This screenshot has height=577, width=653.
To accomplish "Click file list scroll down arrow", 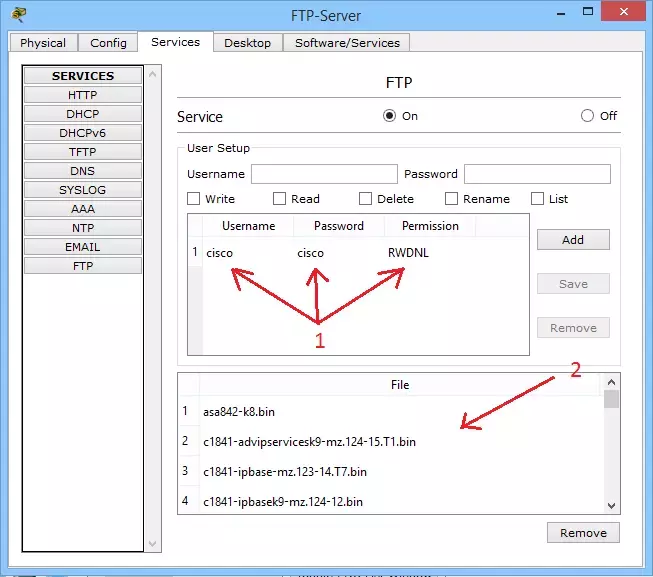I will tap(611, 506).
